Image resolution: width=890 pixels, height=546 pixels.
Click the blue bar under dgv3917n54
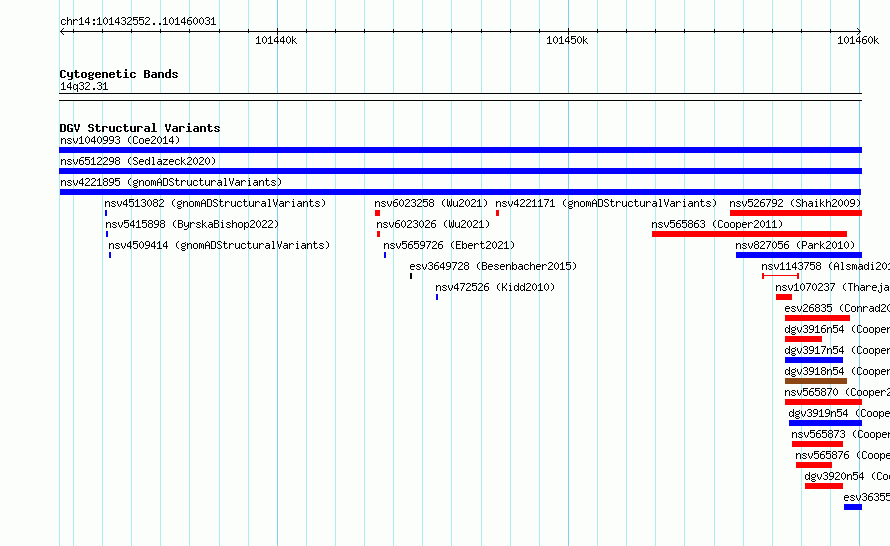814,360
